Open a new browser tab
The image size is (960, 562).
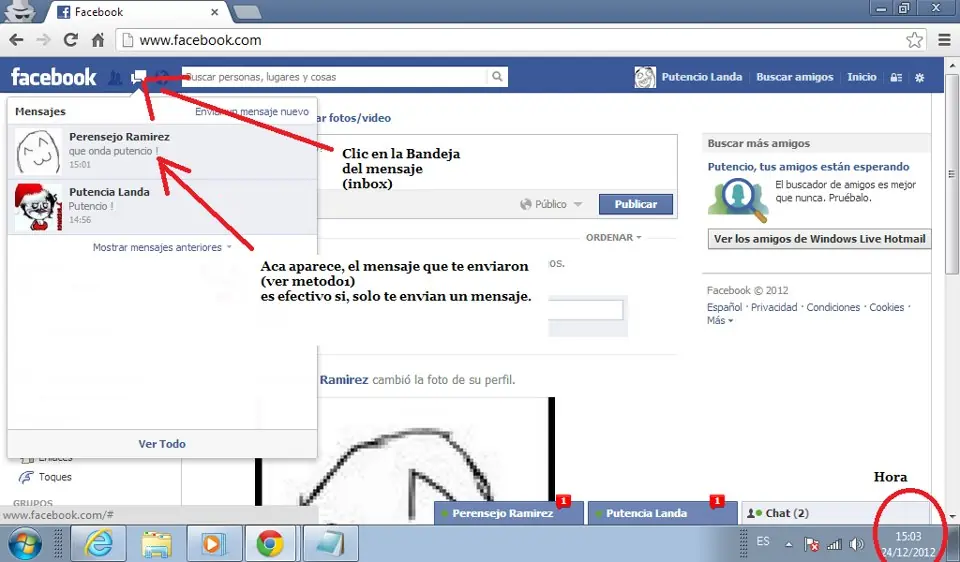[247, 12]
